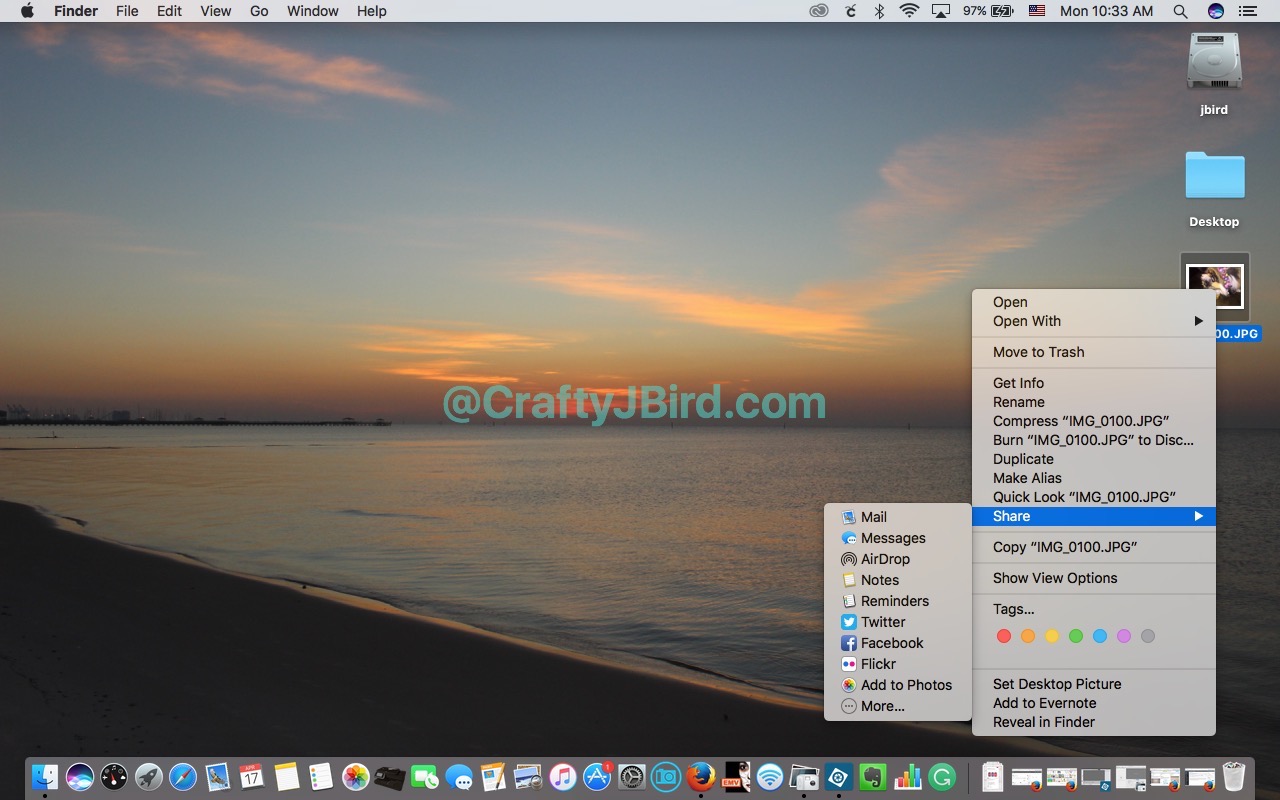The height and width of the screenshot is (800, 1280).
Task: Open the Wi-Fi status menu
Action: click(x=909, y=11)
